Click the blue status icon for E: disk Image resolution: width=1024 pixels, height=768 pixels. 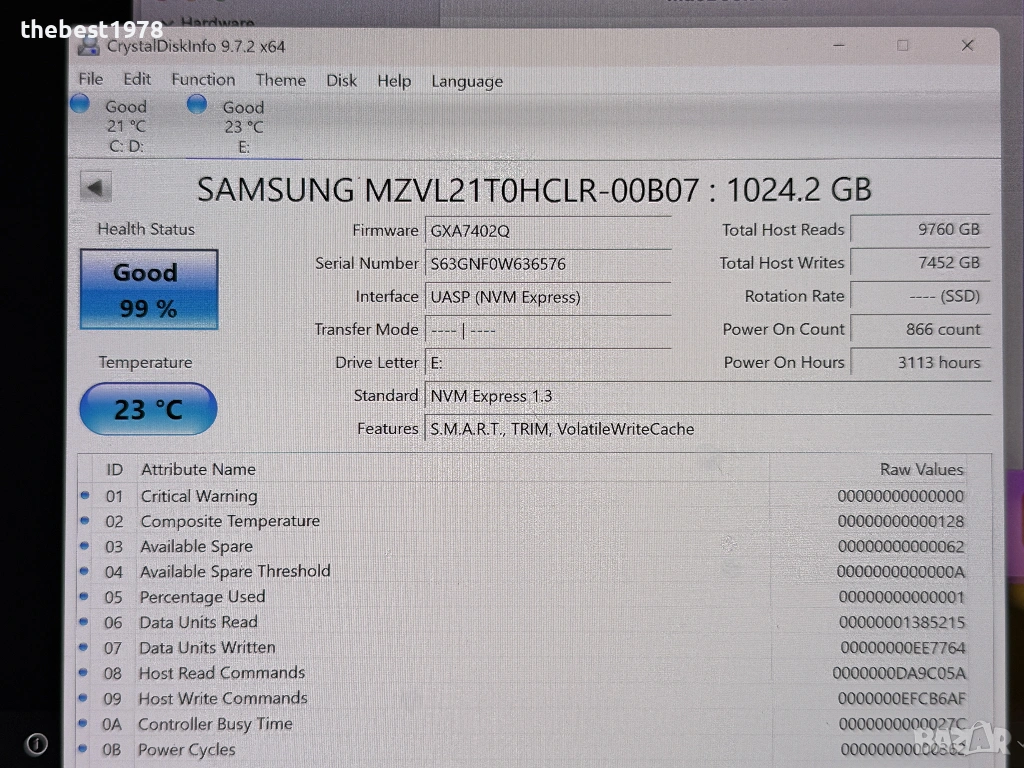coord(197,104)
